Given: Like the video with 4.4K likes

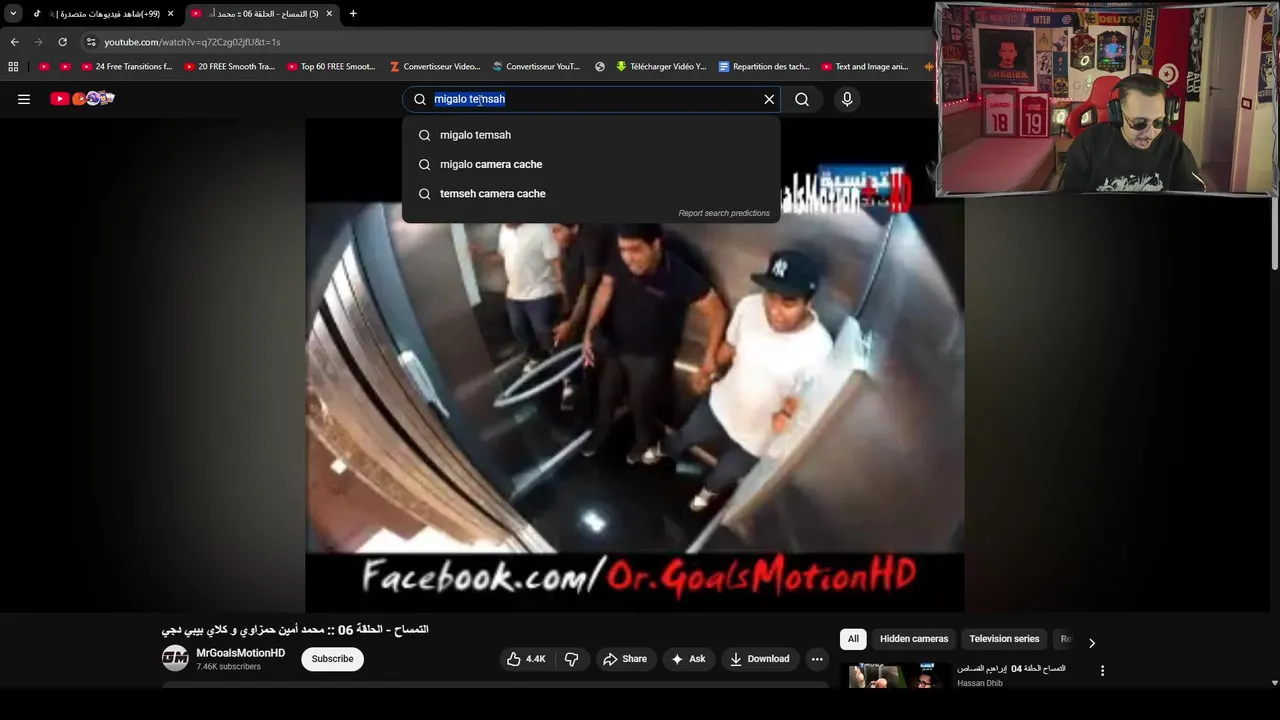Looking at the screenshot, I should point(526,659).
